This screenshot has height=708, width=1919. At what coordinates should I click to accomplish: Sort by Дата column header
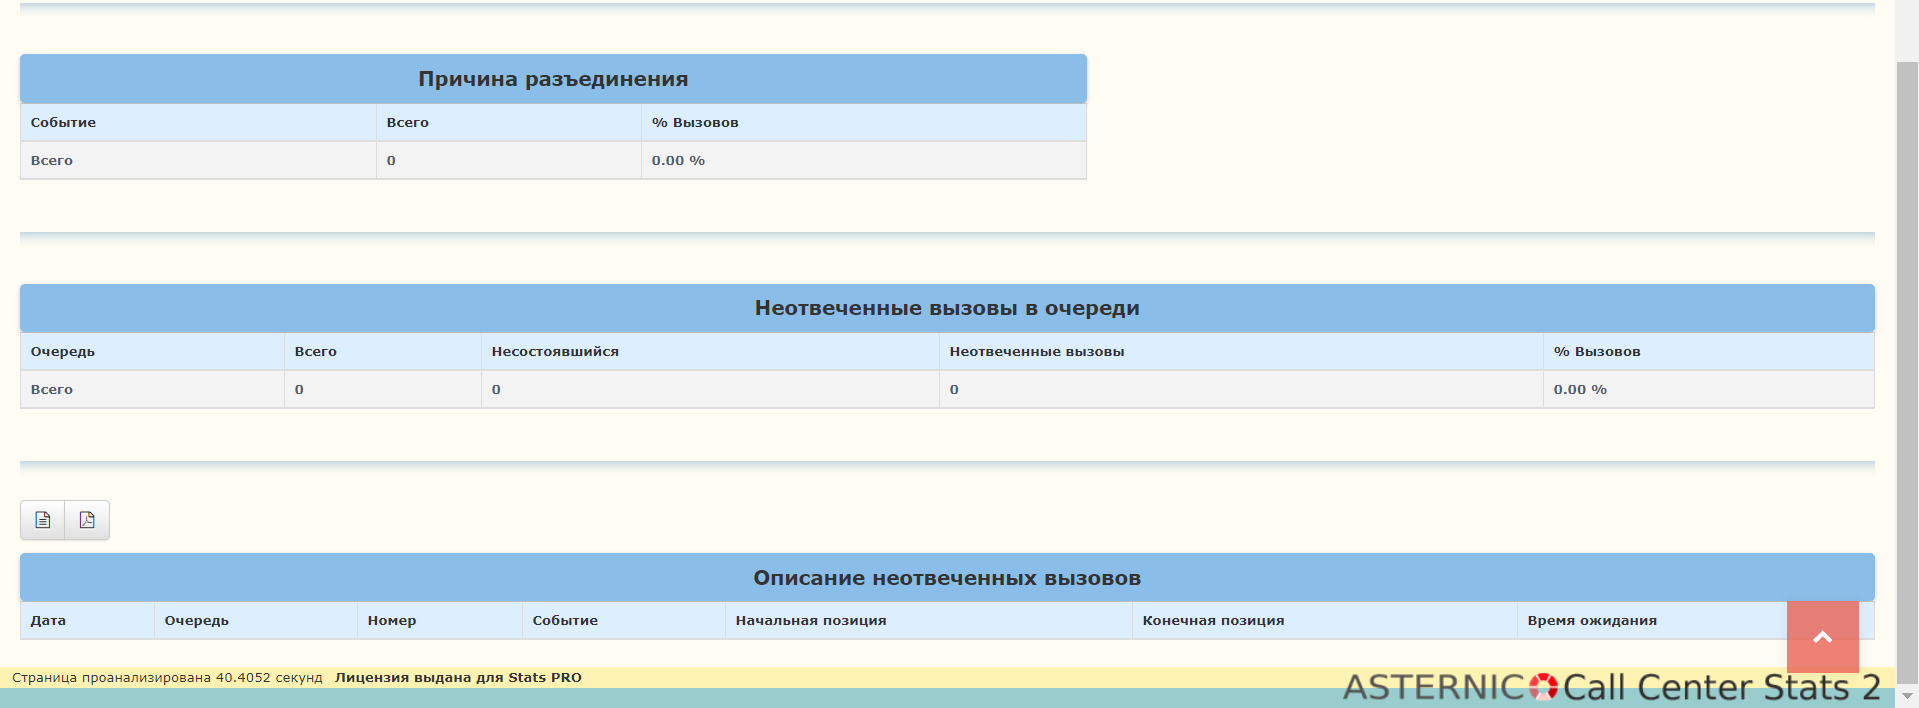click(x=48, y=621)
